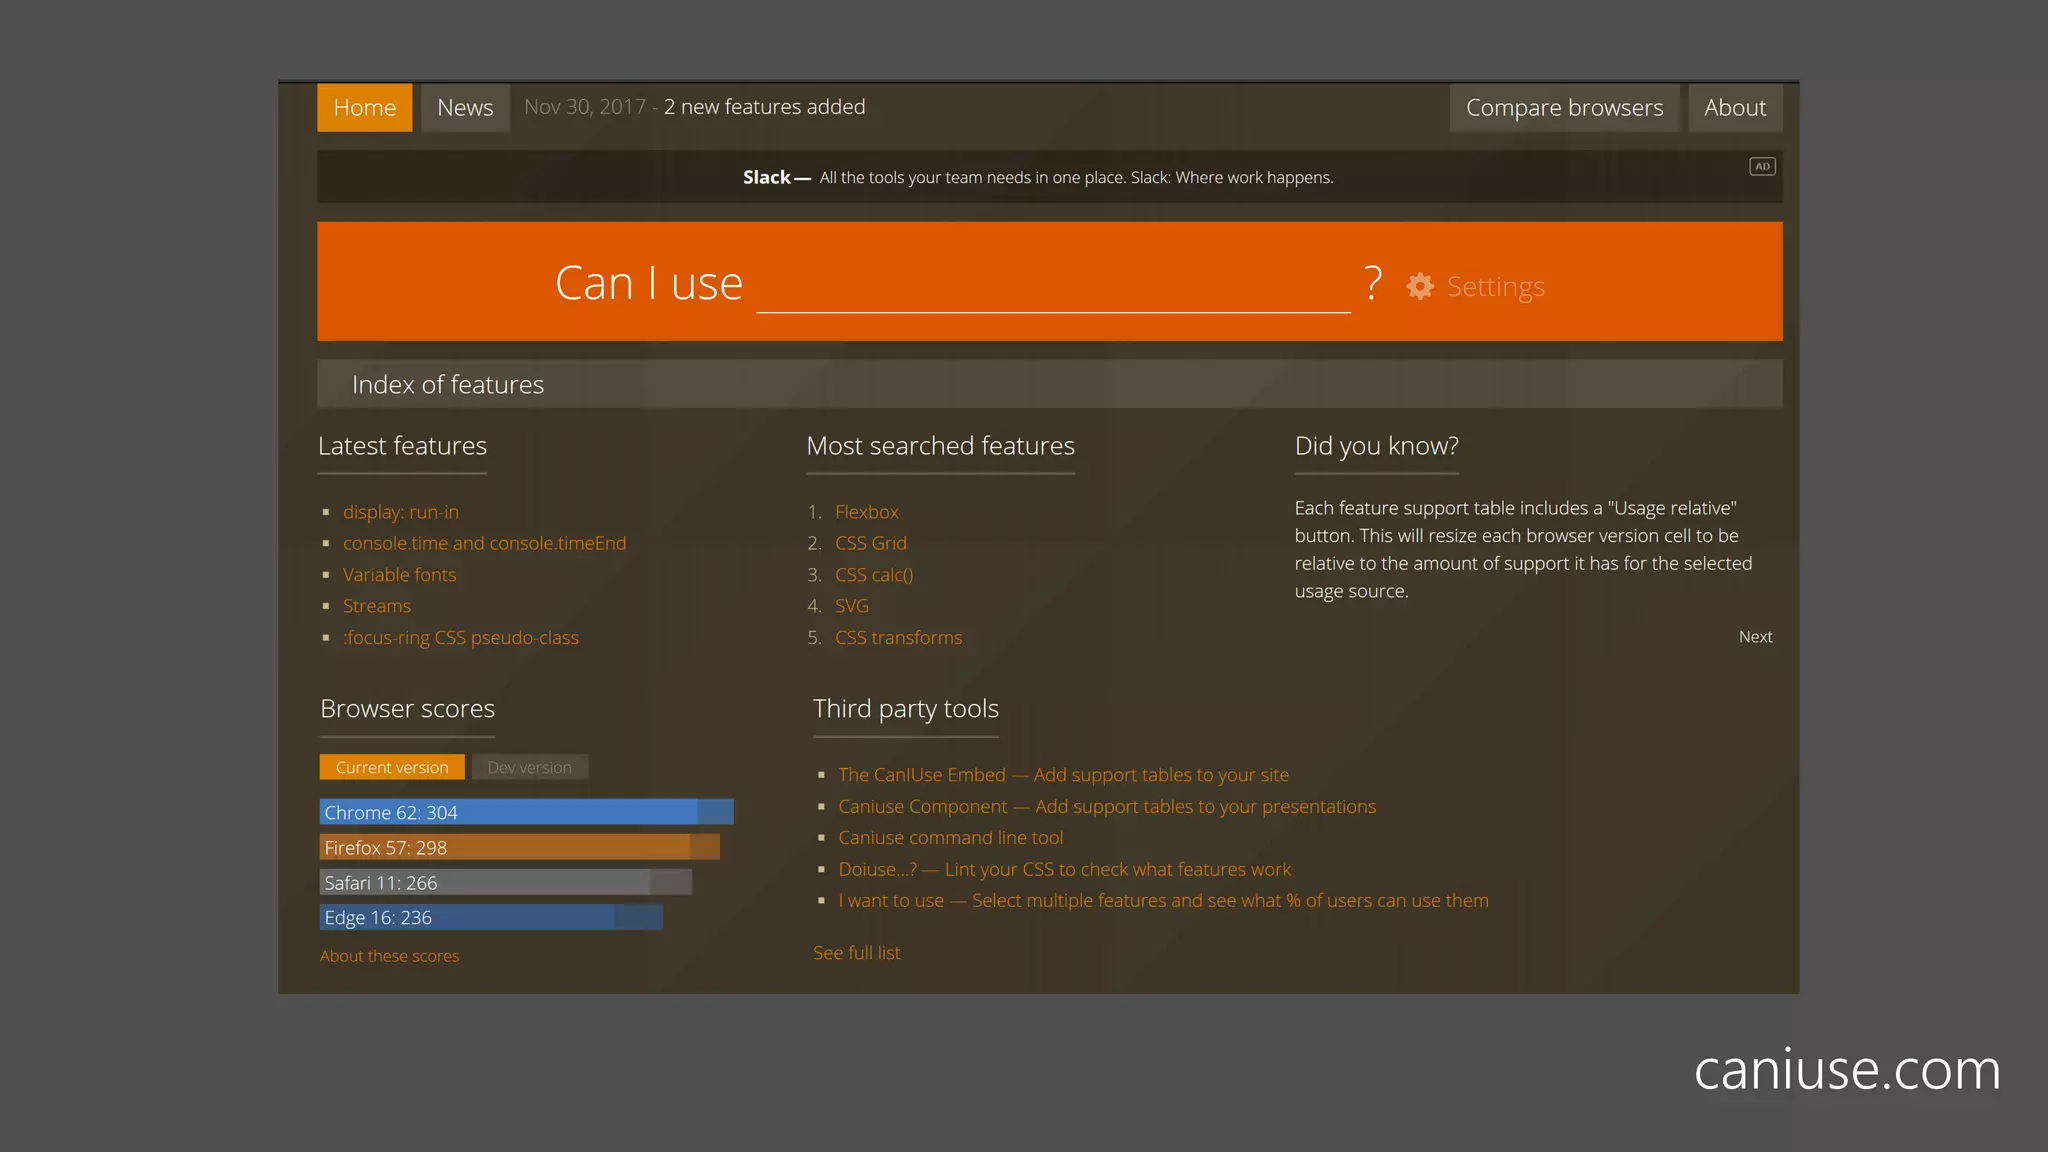Open the CSS calc() feature link
Image resolution: width=2048 pixels, height=1152 pixels.
pyautogui.click(x=874, y=575)
